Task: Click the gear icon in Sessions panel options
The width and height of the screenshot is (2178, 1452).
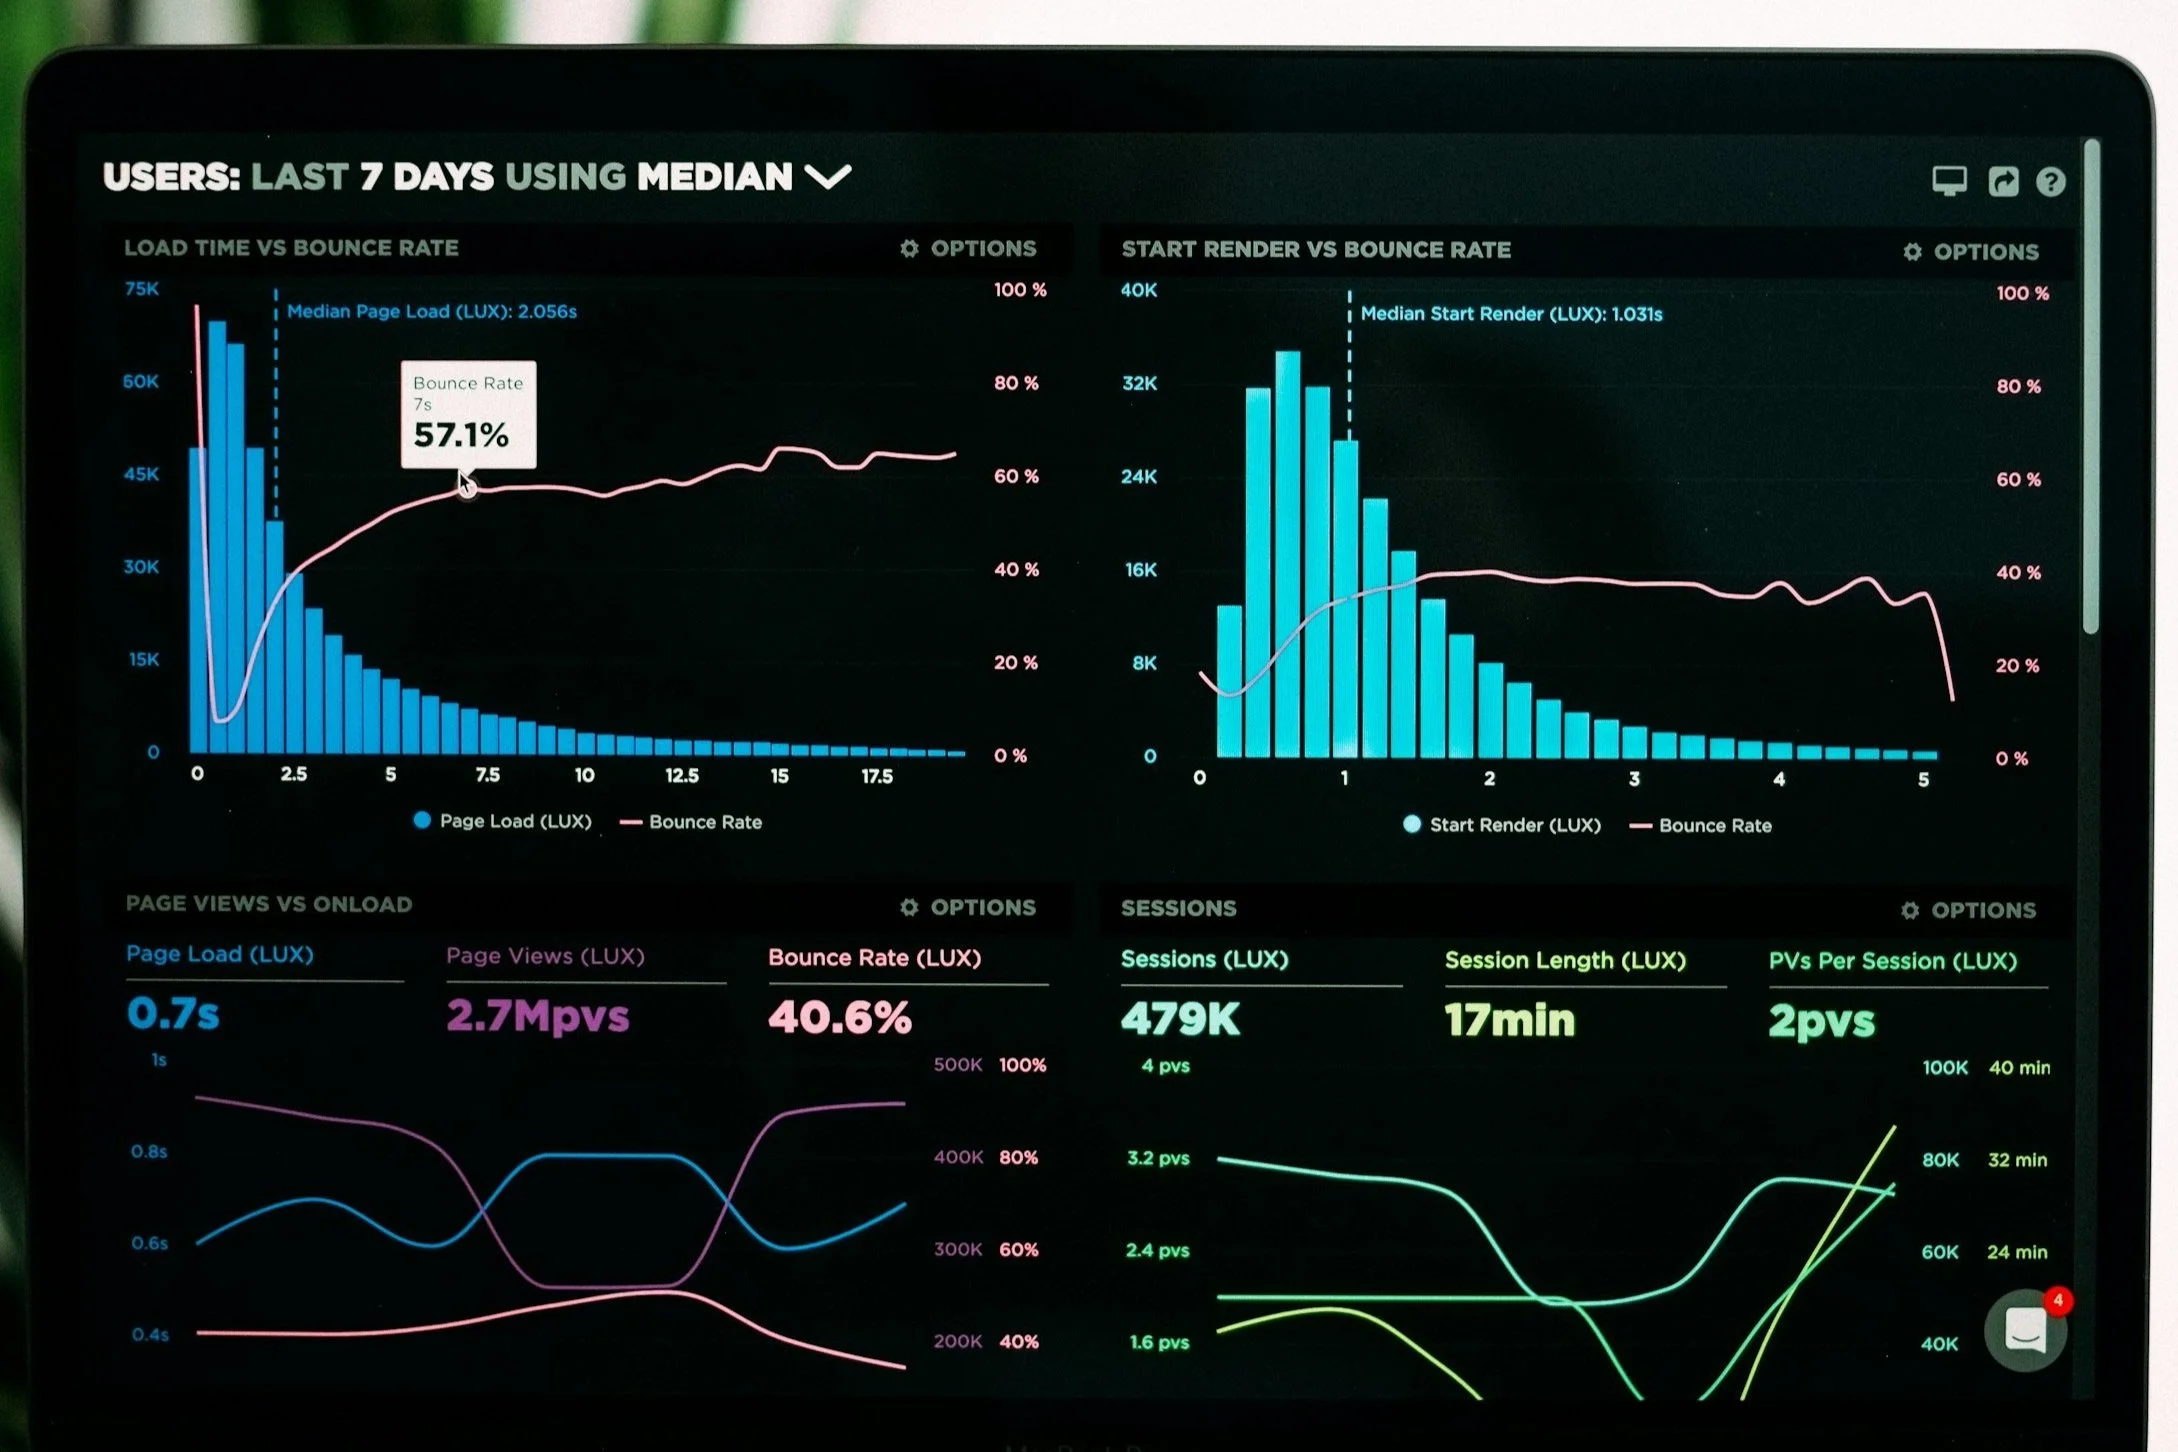Action: coord(1910,910)
